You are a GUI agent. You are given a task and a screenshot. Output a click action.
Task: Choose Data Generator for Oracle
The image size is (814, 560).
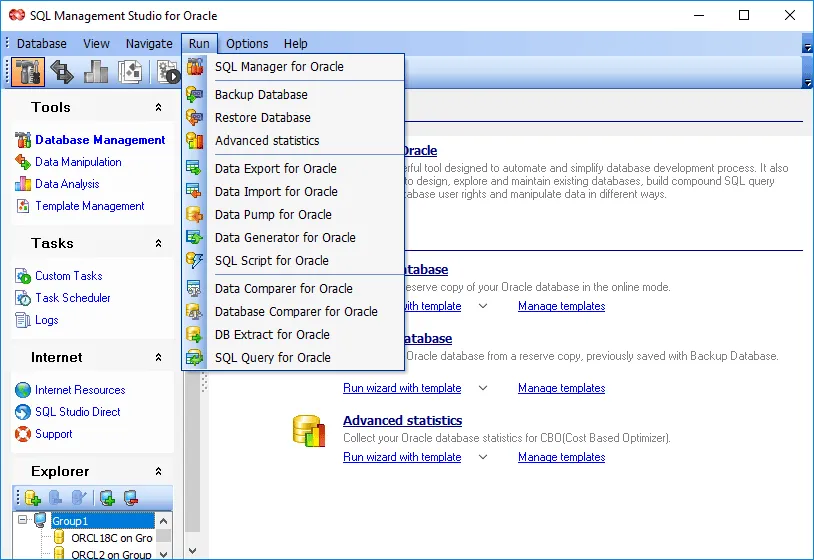[293, 237]
